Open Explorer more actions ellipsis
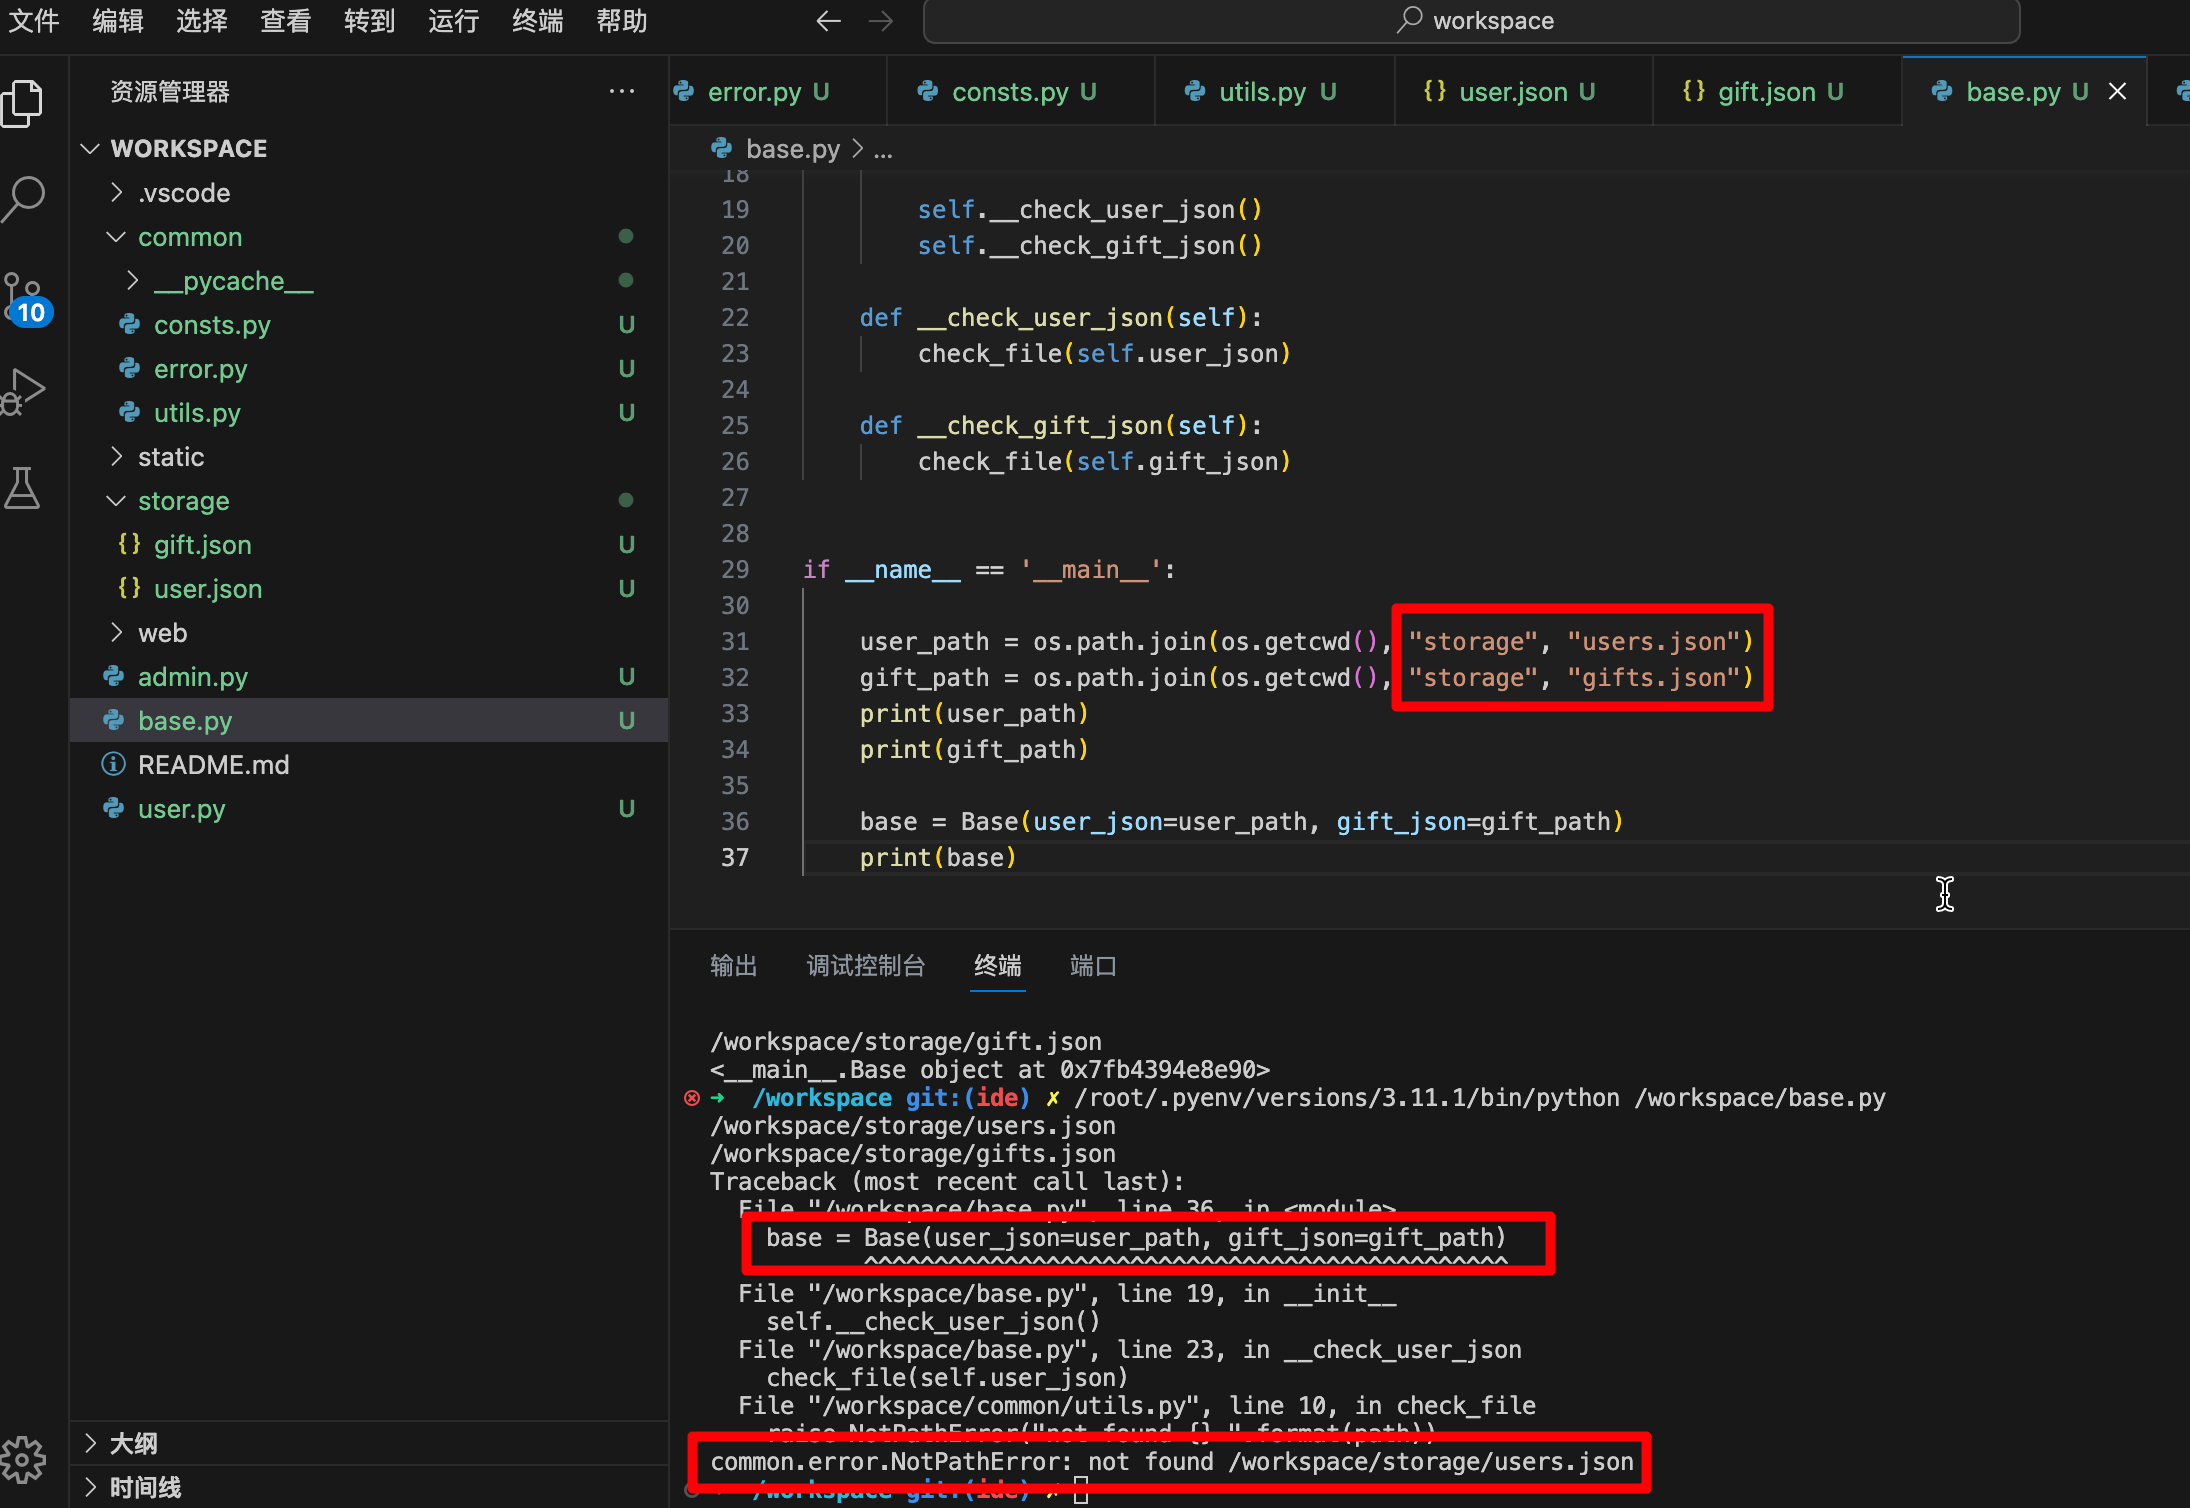Image resolution: width=2190 pixels, height=1508 pixels. (x=621, y=91)
